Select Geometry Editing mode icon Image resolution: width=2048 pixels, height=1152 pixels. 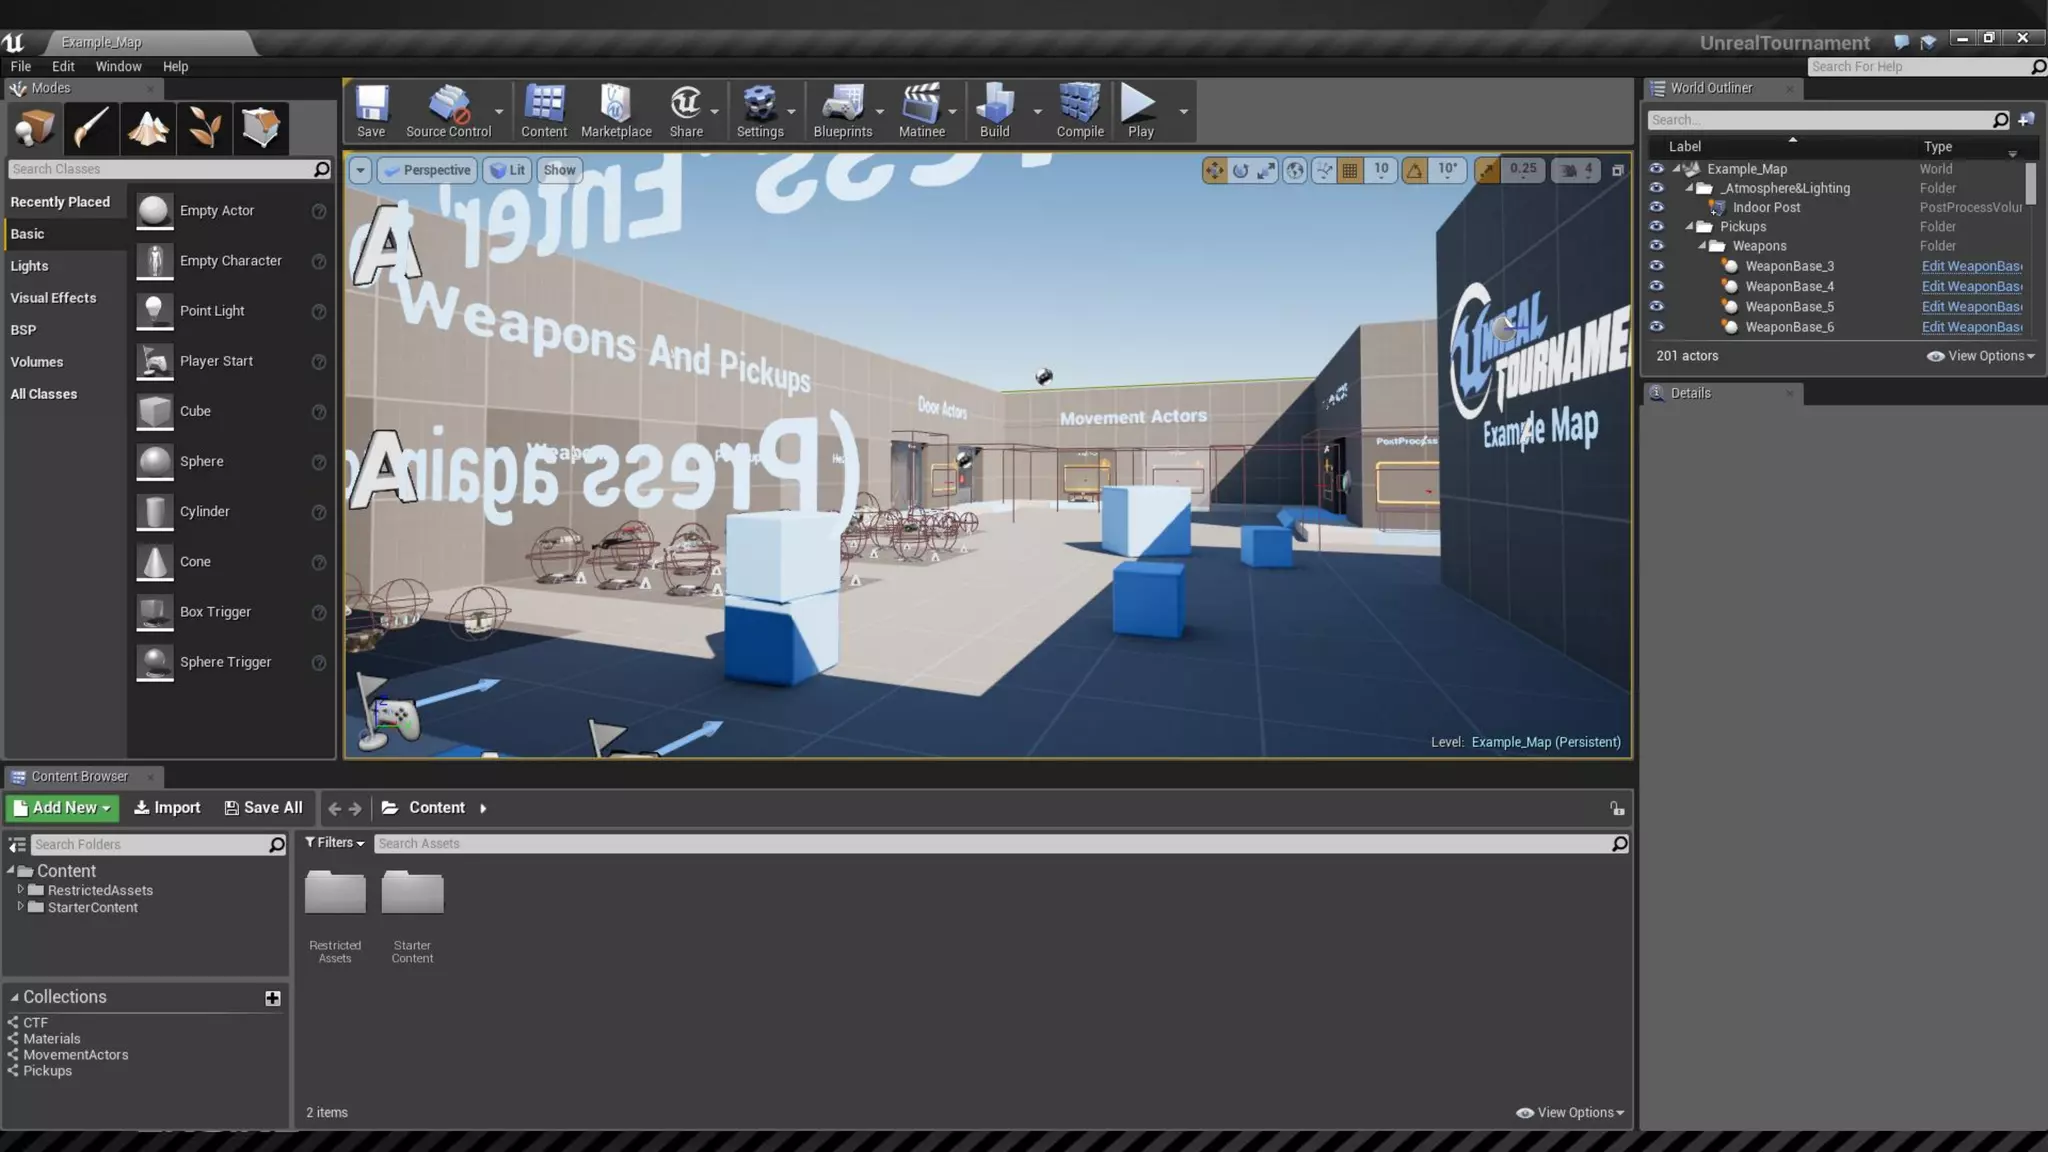click(x=261, y=128)
